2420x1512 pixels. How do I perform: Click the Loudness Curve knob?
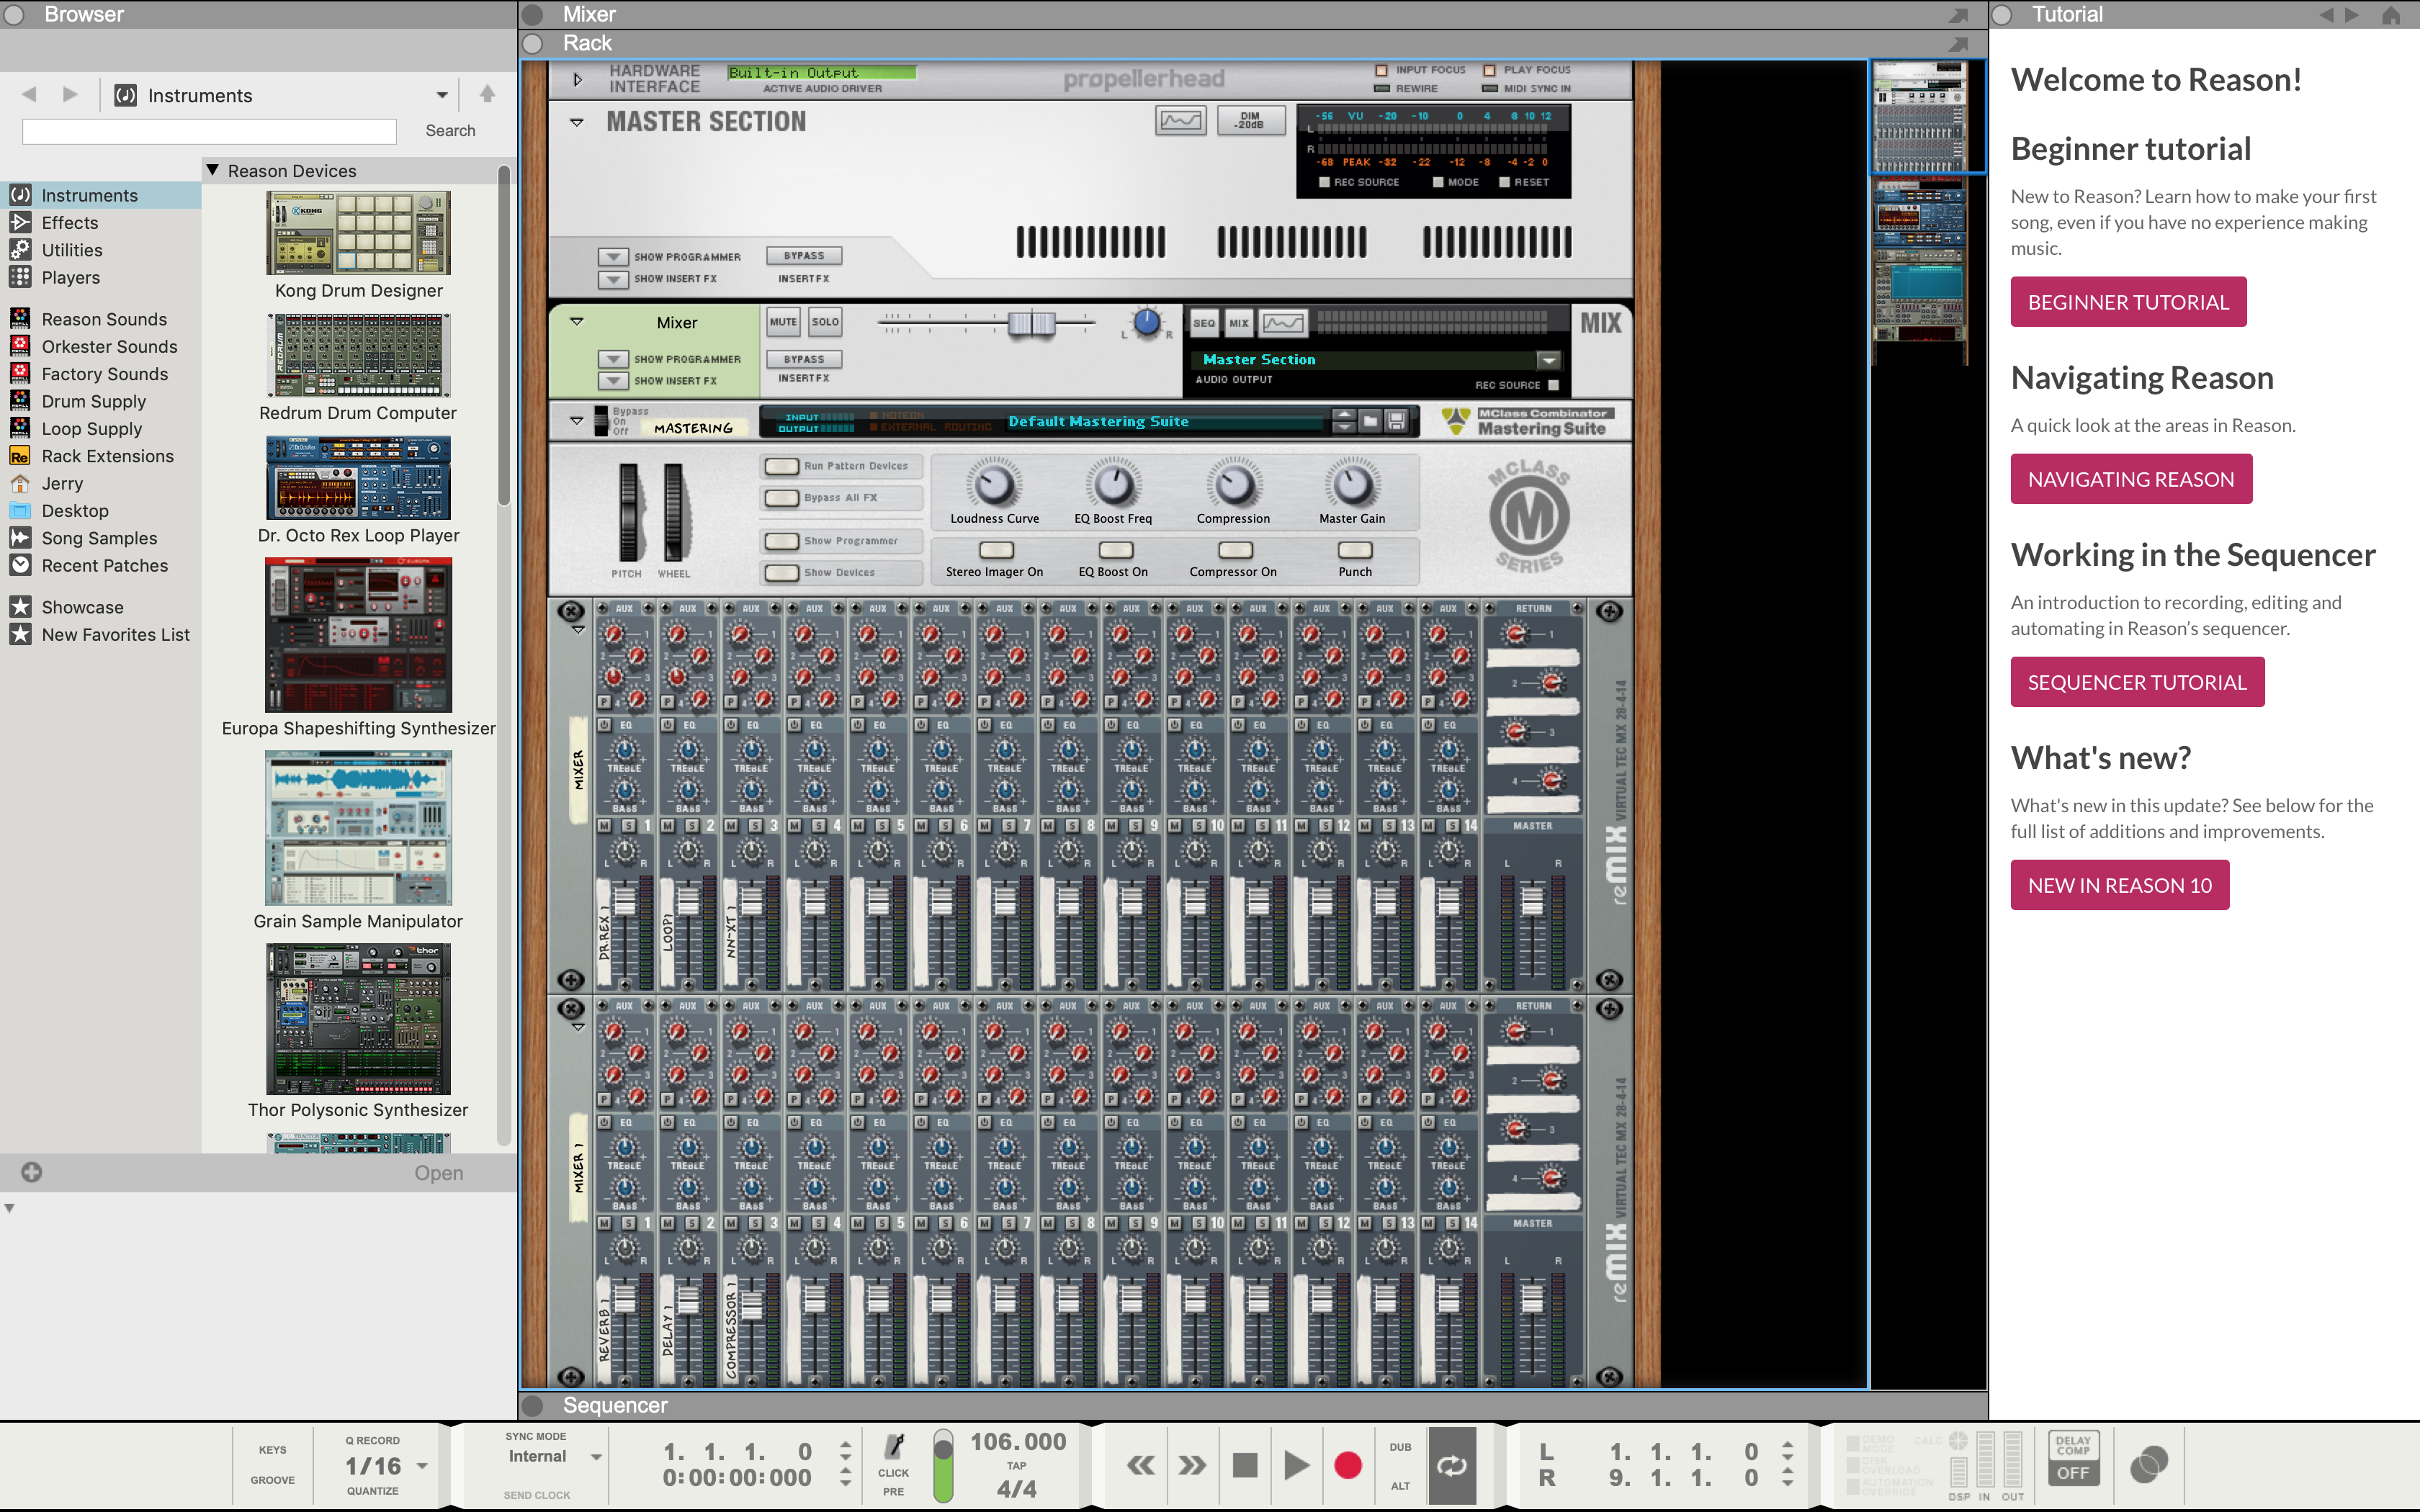[994, 485]
